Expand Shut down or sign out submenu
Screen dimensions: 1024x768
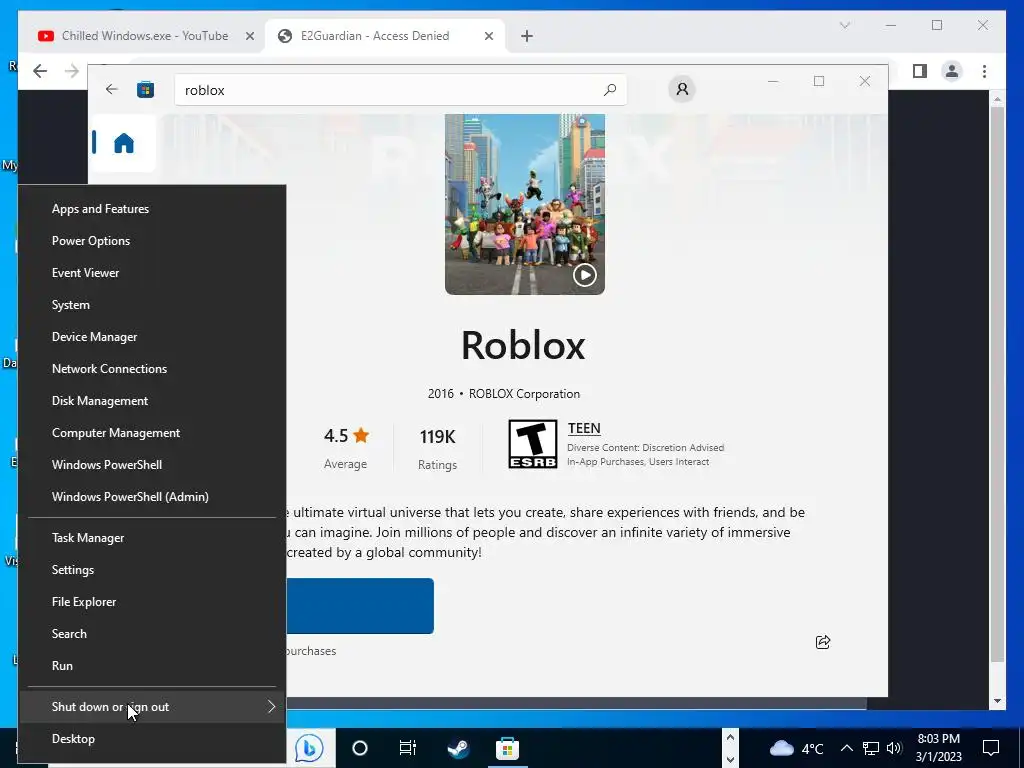point(152,707)
